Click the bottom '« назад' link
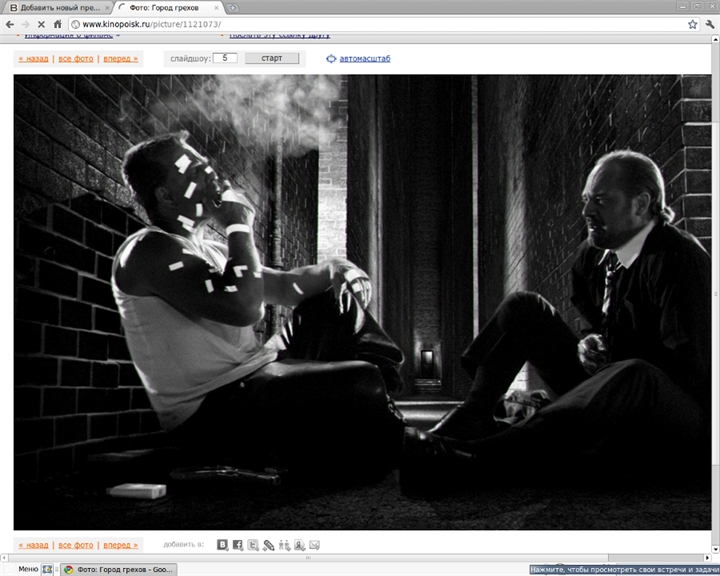The height and width of the screenshot is (576, 720). [x=34, y=545]
